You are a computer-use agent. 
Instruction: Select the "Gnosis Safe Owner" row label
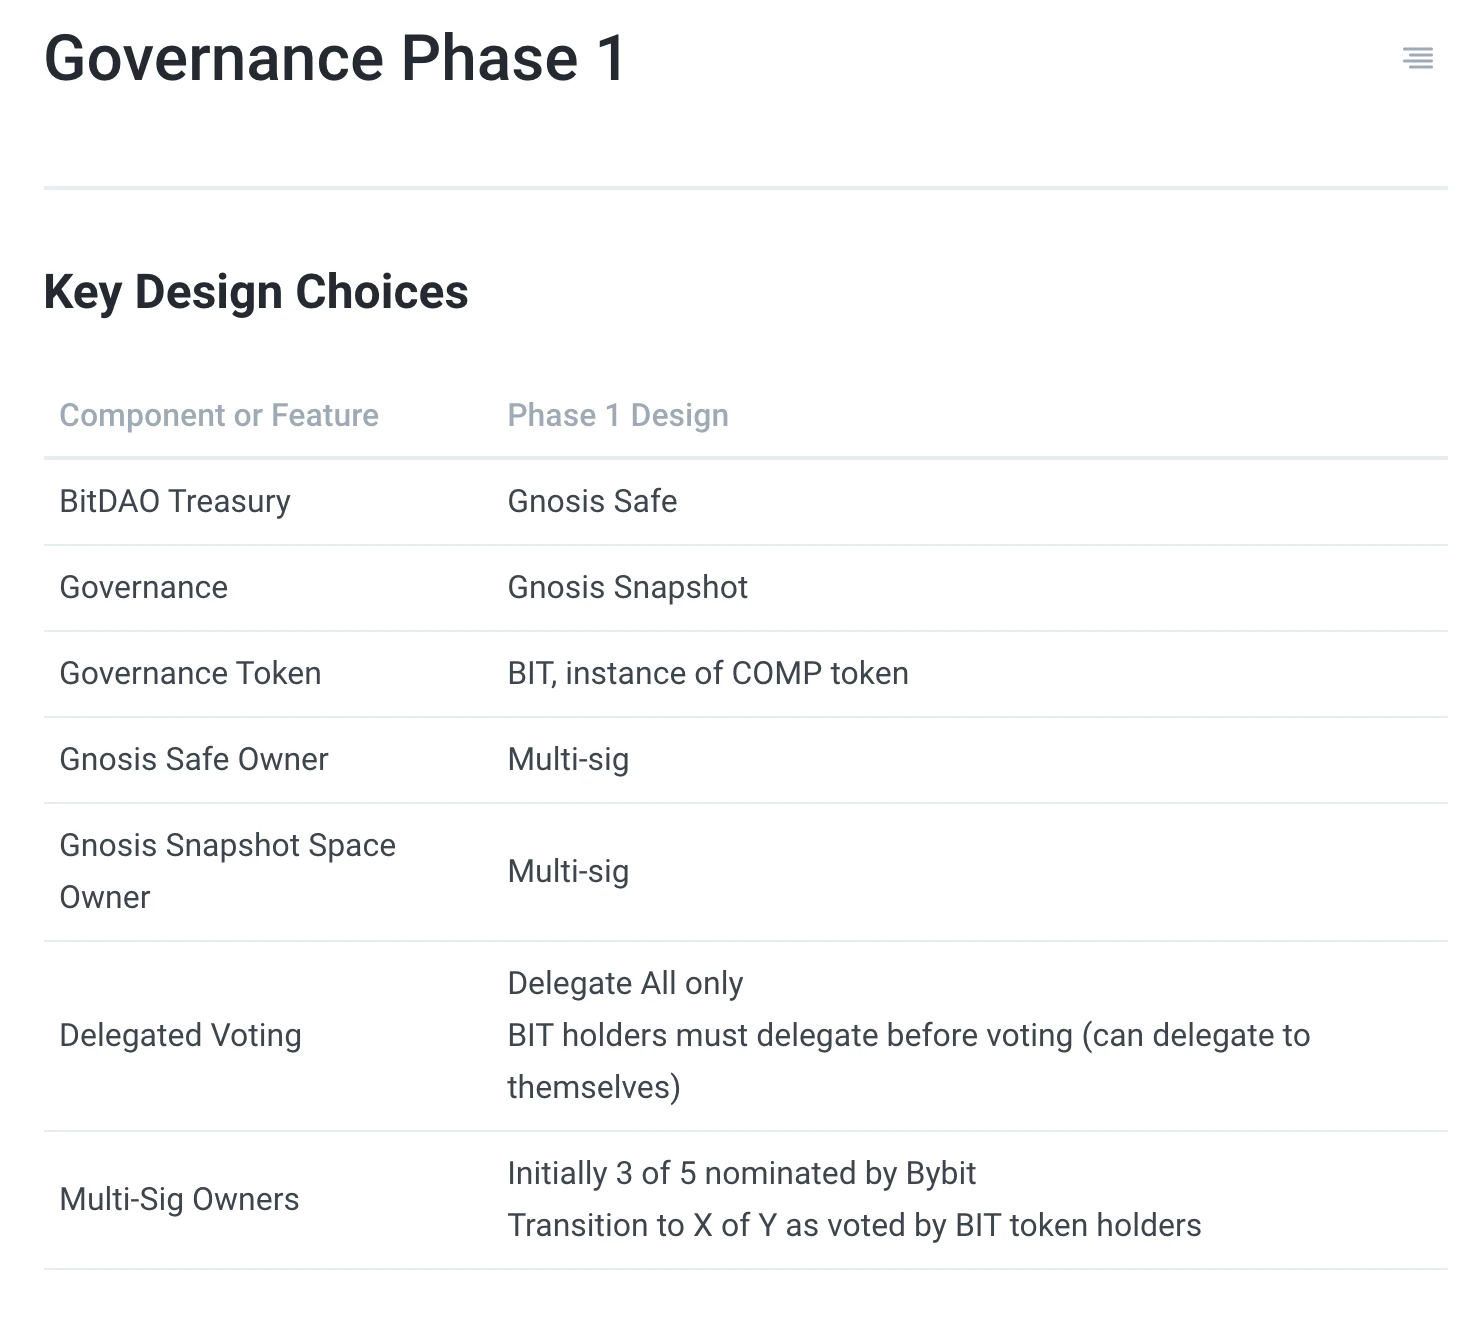[194, 759]
